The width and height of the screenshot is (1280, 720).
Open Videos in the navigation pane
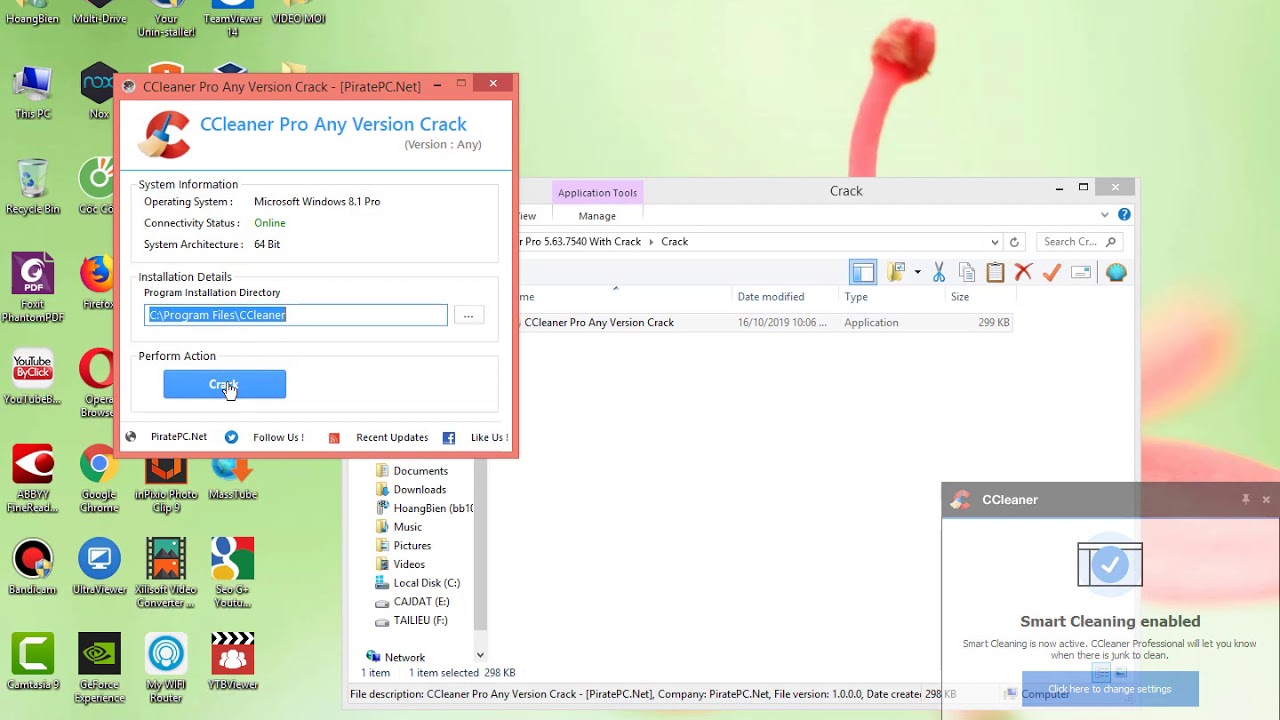coord(409,565)
